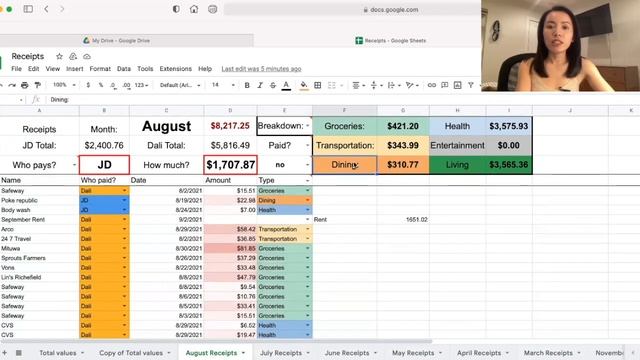Screen dimensions: 640x360
Task: Select the $1,707.87 How much cell
Action: pyautogui.click(x=230, y=165)
